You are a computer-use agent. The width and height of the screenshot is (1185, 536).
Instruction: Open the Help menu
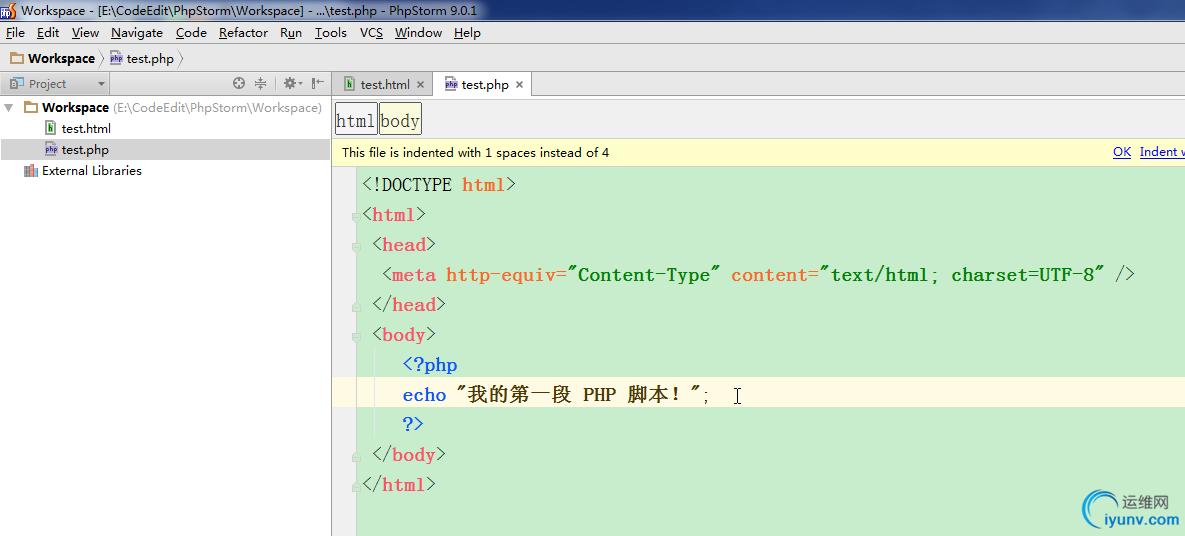(x=467, y=33)
